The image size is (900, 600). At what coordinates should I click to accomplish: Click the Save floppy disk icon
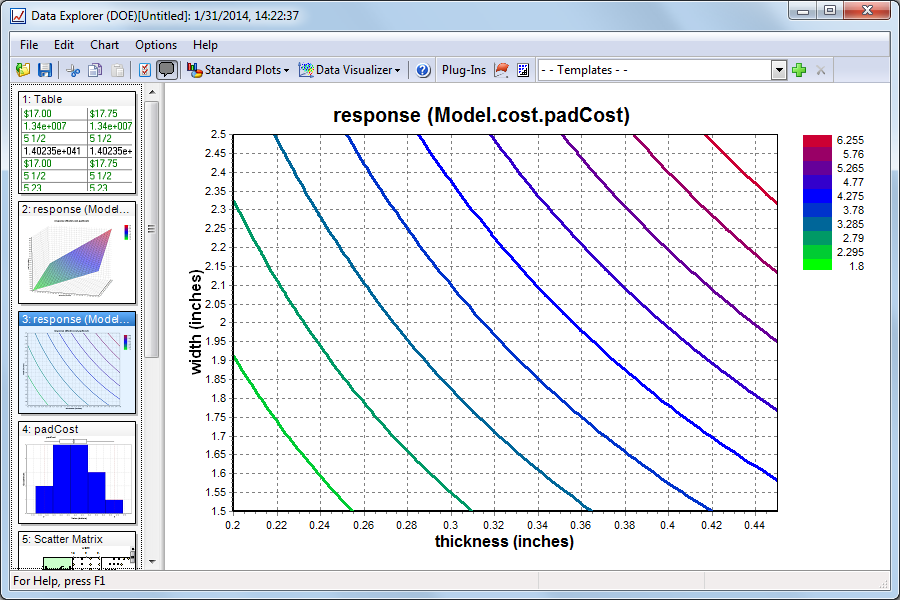tap(45, 70)
